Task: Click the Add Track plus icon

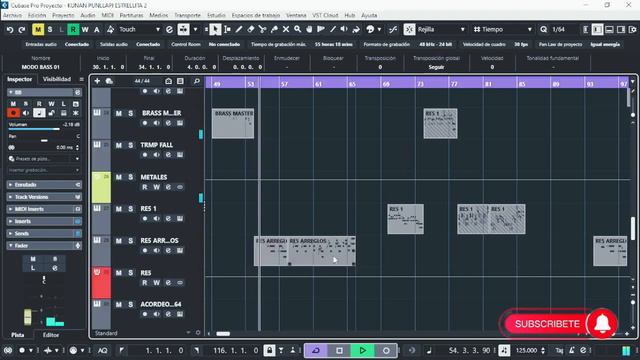Action: [x=97, y=81]
